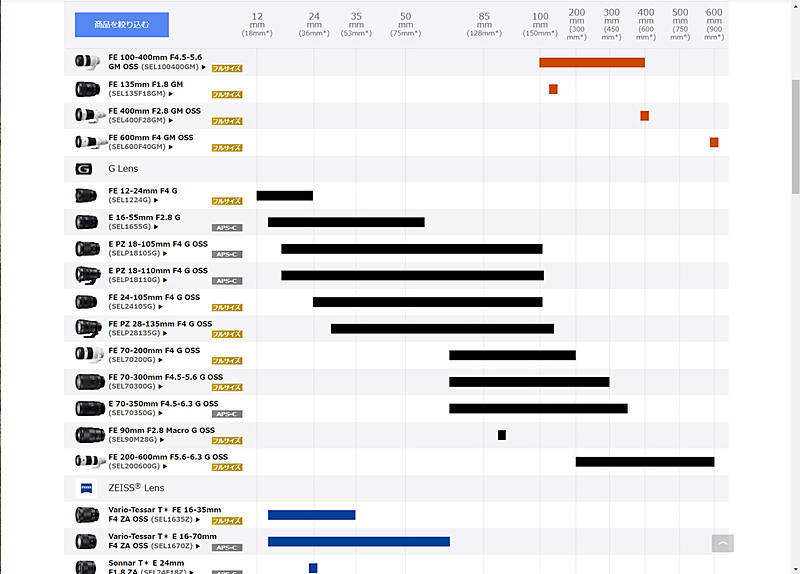The width and height of the screenshot is (800, 574).
Task: Click the E PZ 18-110mm lens thumbnail
Action: click(x=88, y=275)
